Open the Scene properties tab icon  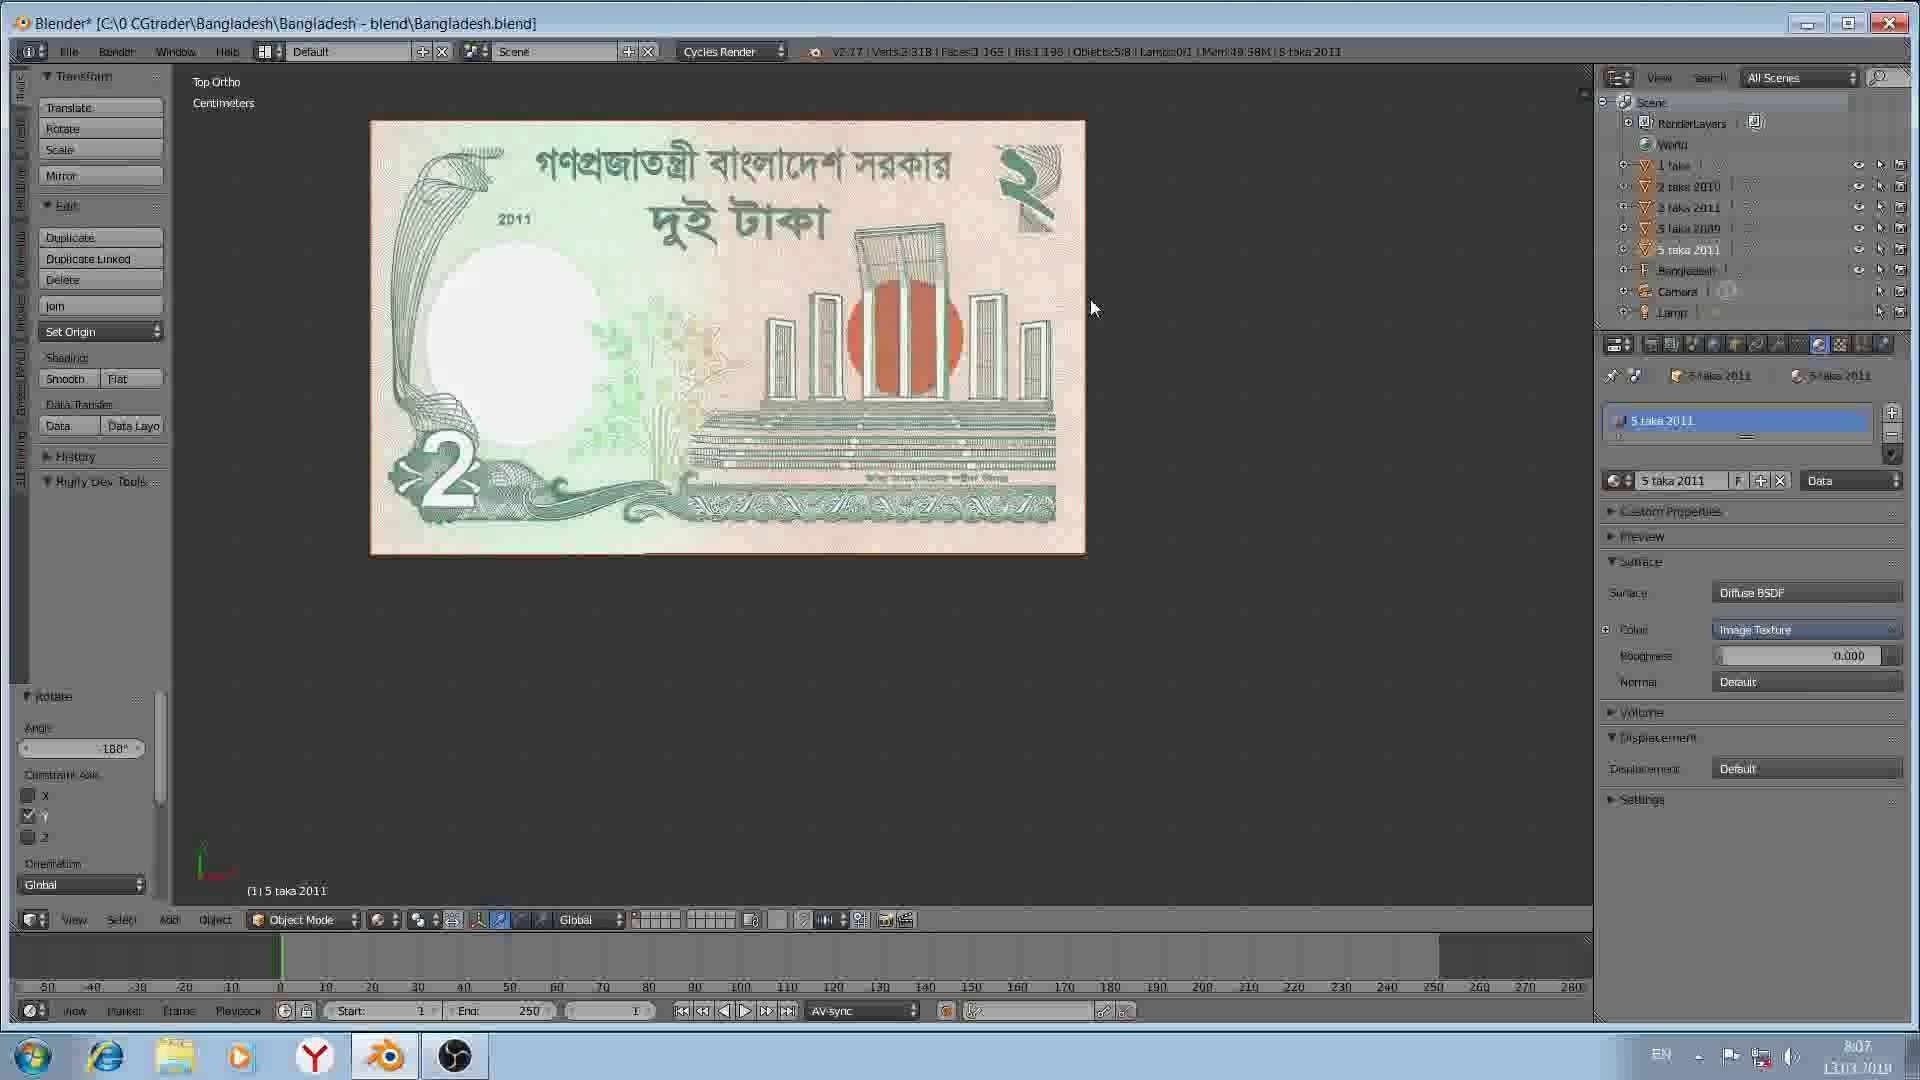pyautogui.click(x=1692, y=345)
